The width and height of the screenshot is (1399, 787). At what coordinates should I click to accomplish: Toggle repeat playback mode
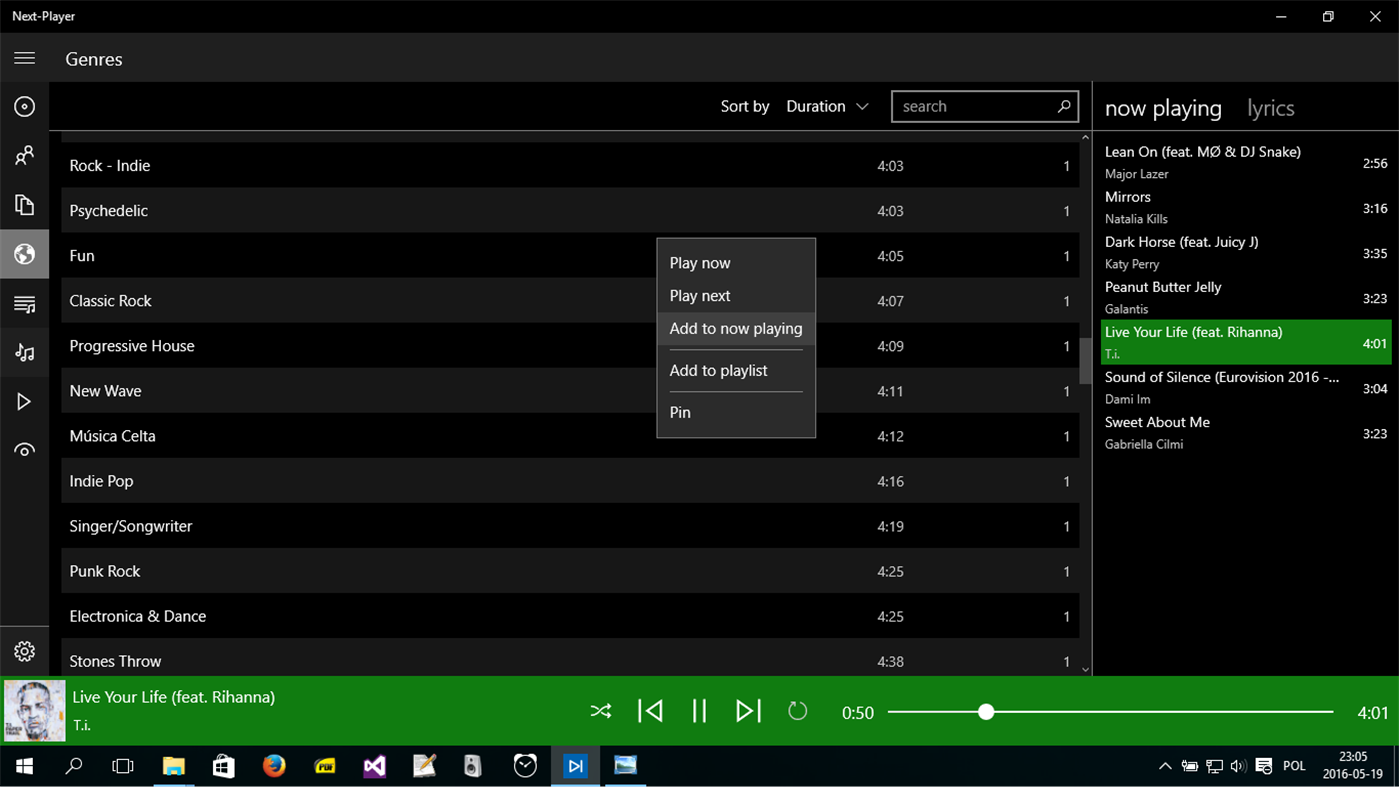(797, 710)
